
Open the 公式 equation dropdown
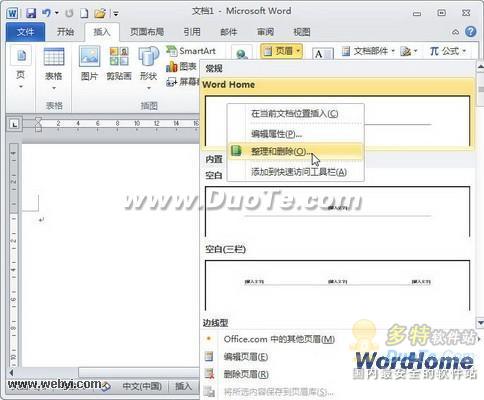pos(448,51)
